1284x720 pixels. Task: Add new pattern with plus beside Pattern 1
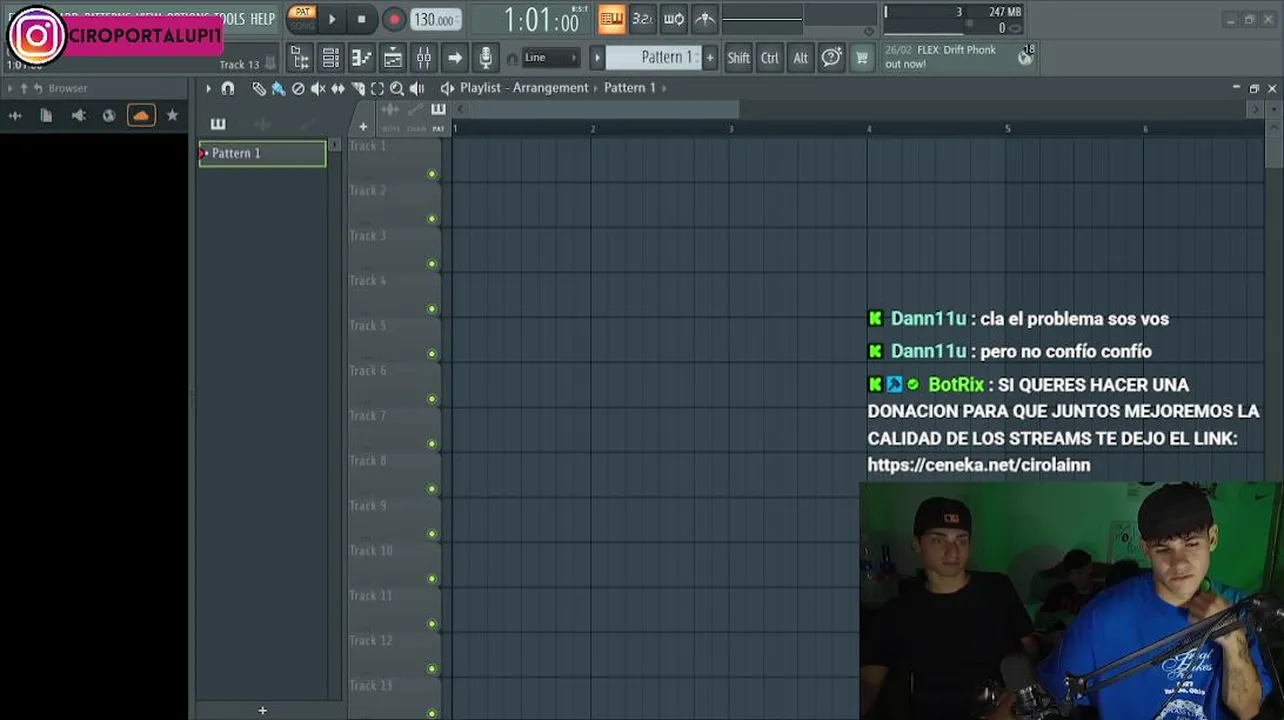click(710, 58)
